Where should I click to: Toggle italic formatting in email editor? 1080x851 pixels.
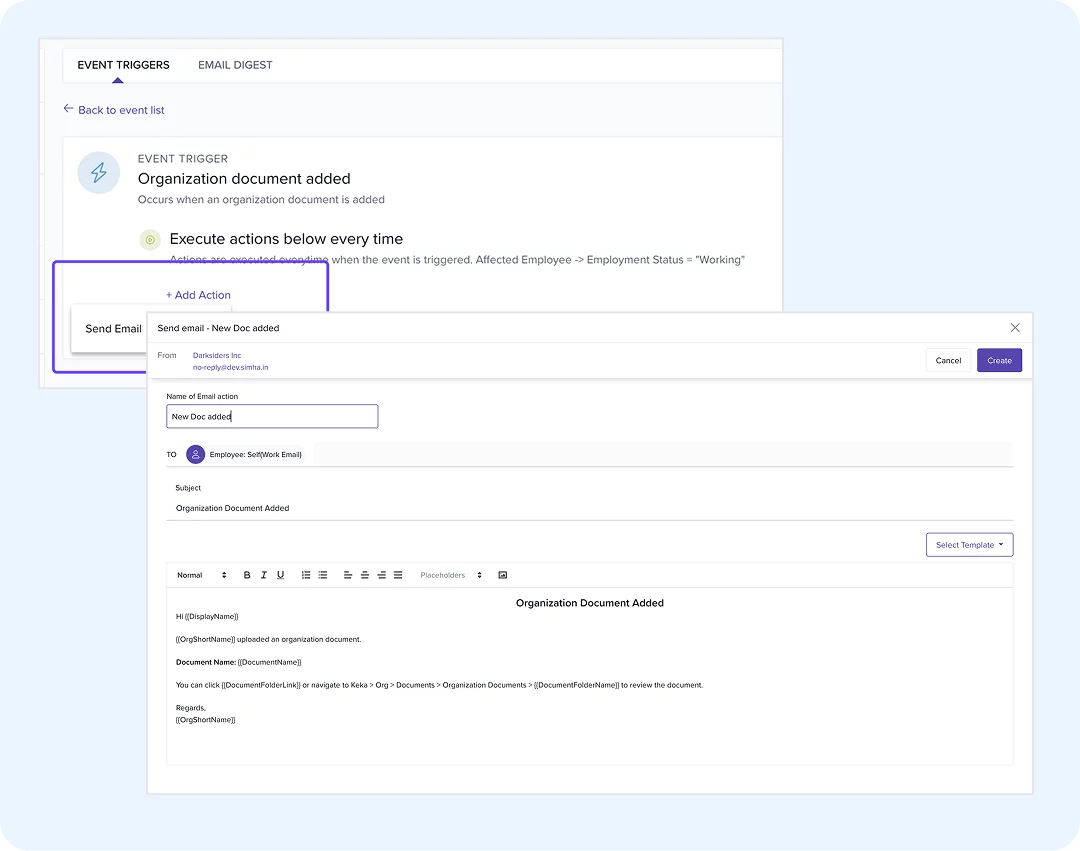click(264, 575)
